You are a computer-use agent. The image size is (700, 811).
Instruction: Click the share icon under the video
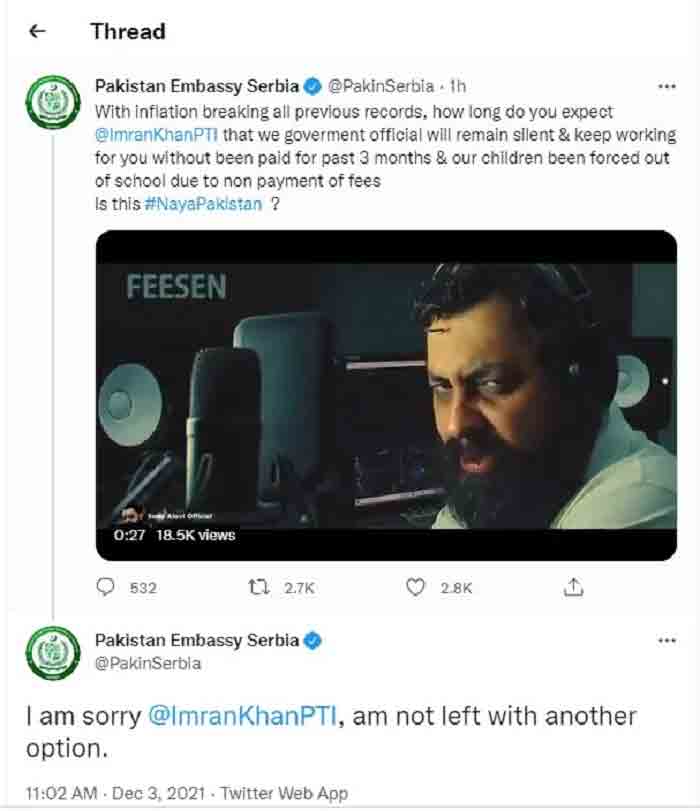pos(573,588)
